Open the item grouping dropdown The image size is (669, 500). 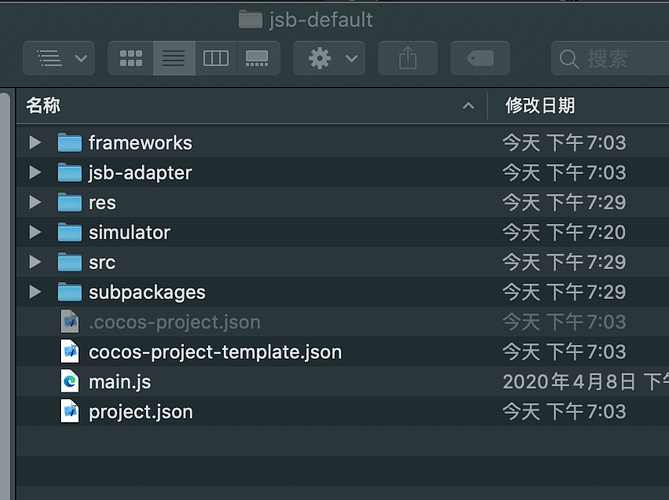58,58
